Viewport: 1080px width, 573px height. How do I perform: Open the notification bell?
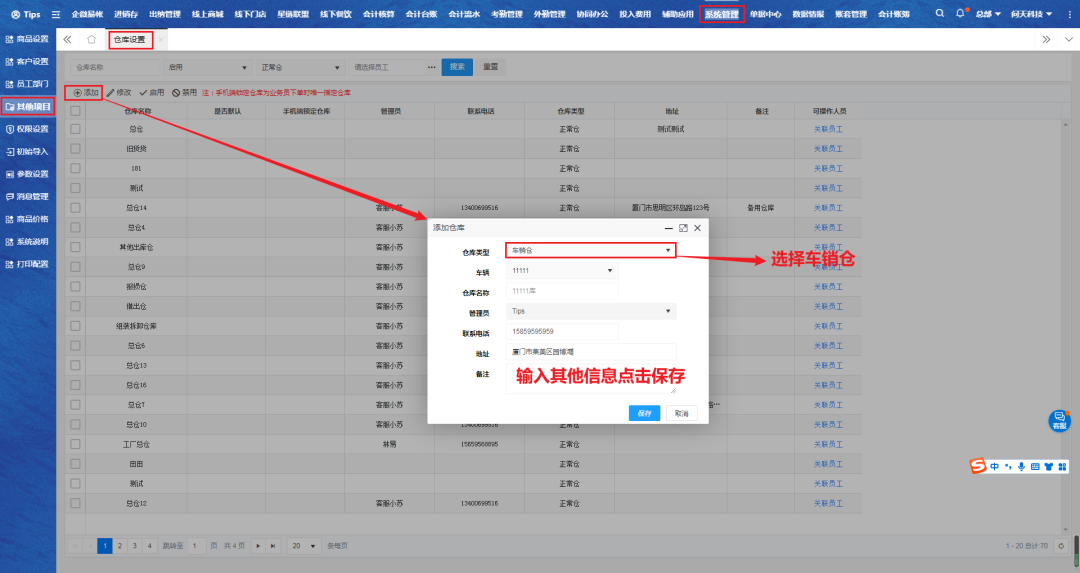[961, 14]
